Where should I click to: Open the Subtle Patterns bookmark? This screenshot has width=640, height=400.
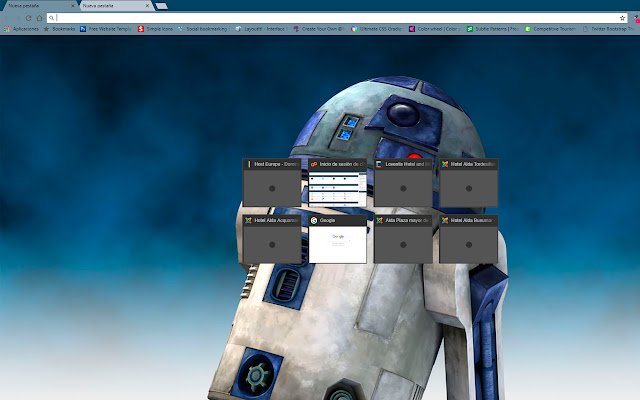click(x=493, y=29)
